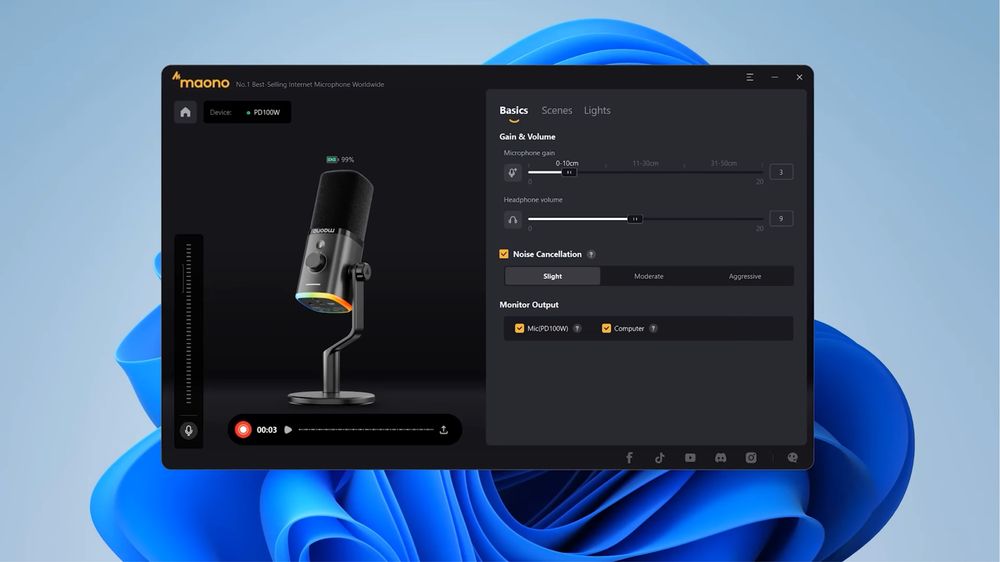This screenshot has height=562, width=1000.
Task: Open Maono's Discord server
Action: point(721,457)
